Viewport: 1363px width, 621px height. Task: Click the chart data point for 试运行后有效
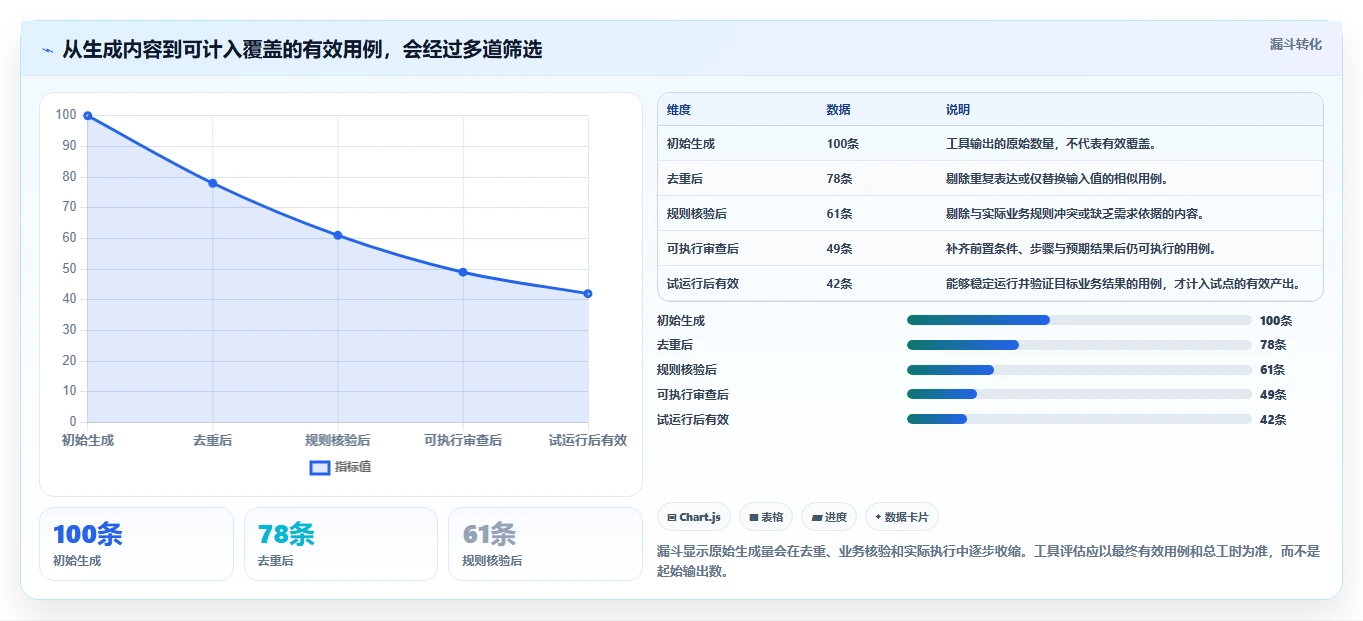click(x=588, y=293)
